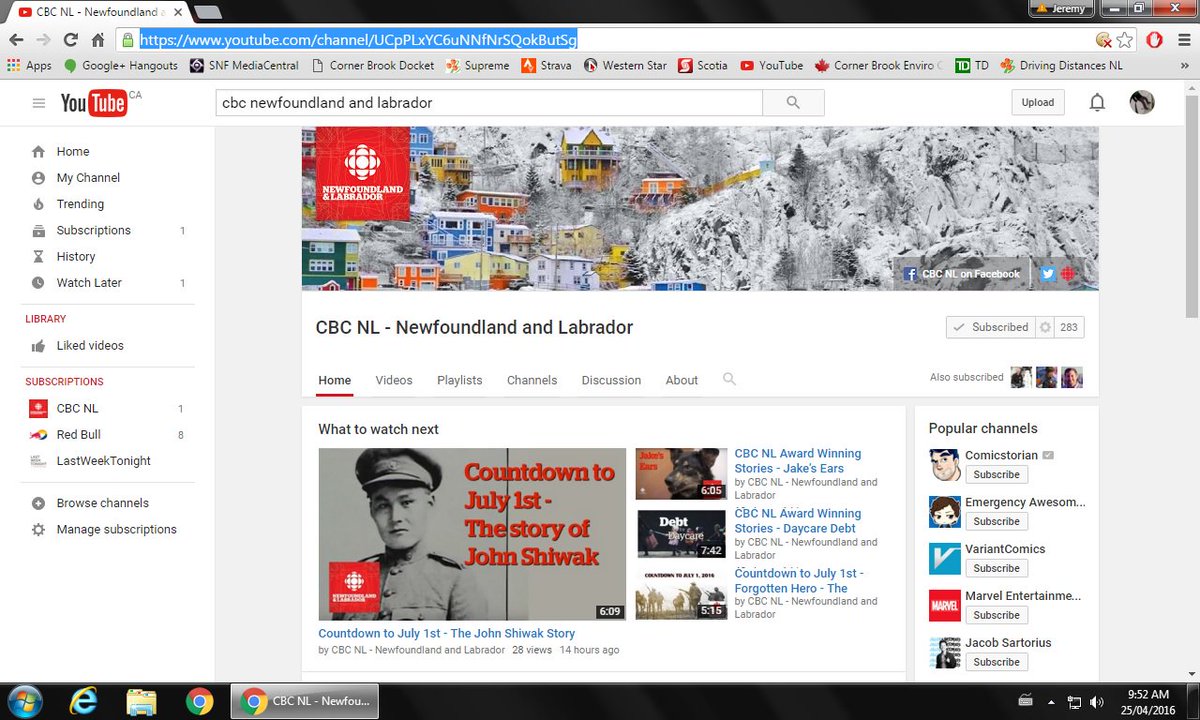
Task: Switch to the Videos tab
Action: [x=394, y=380]
